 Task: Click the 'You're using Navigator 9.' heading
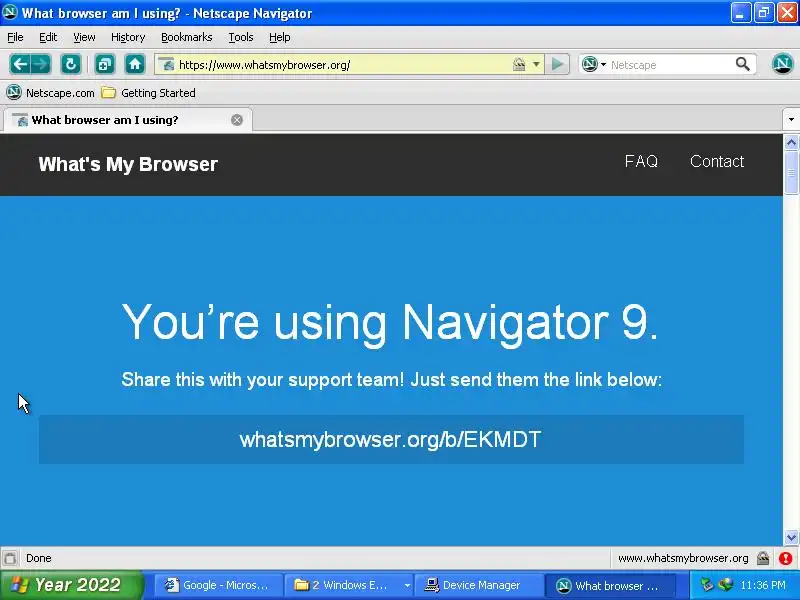click(390, 322)
